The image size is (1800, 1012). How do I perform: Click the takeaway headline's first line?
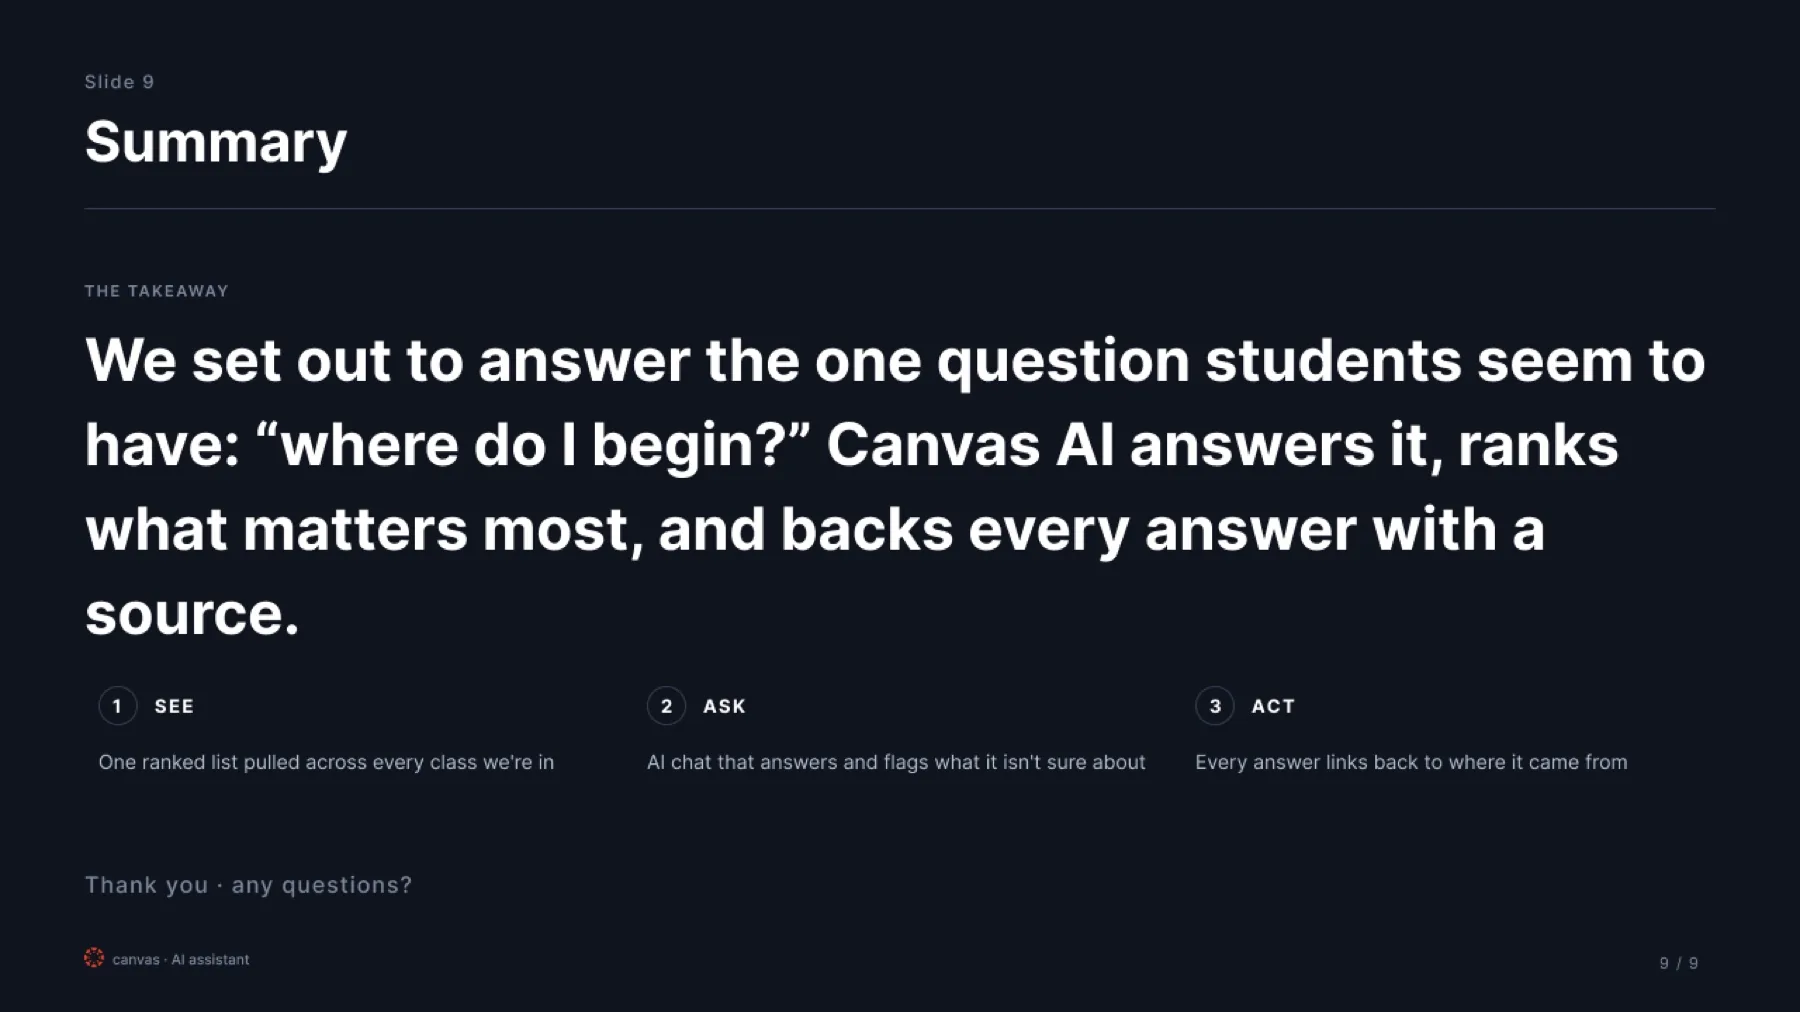tap(895, 360)
